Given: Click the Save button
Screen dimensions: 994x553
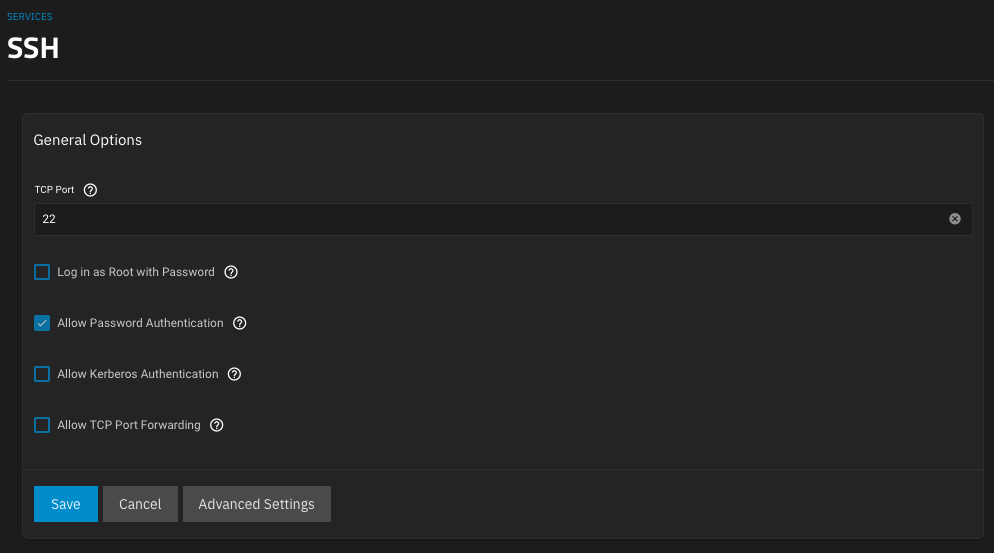Looking at the screenshot, I should point(66,504).
